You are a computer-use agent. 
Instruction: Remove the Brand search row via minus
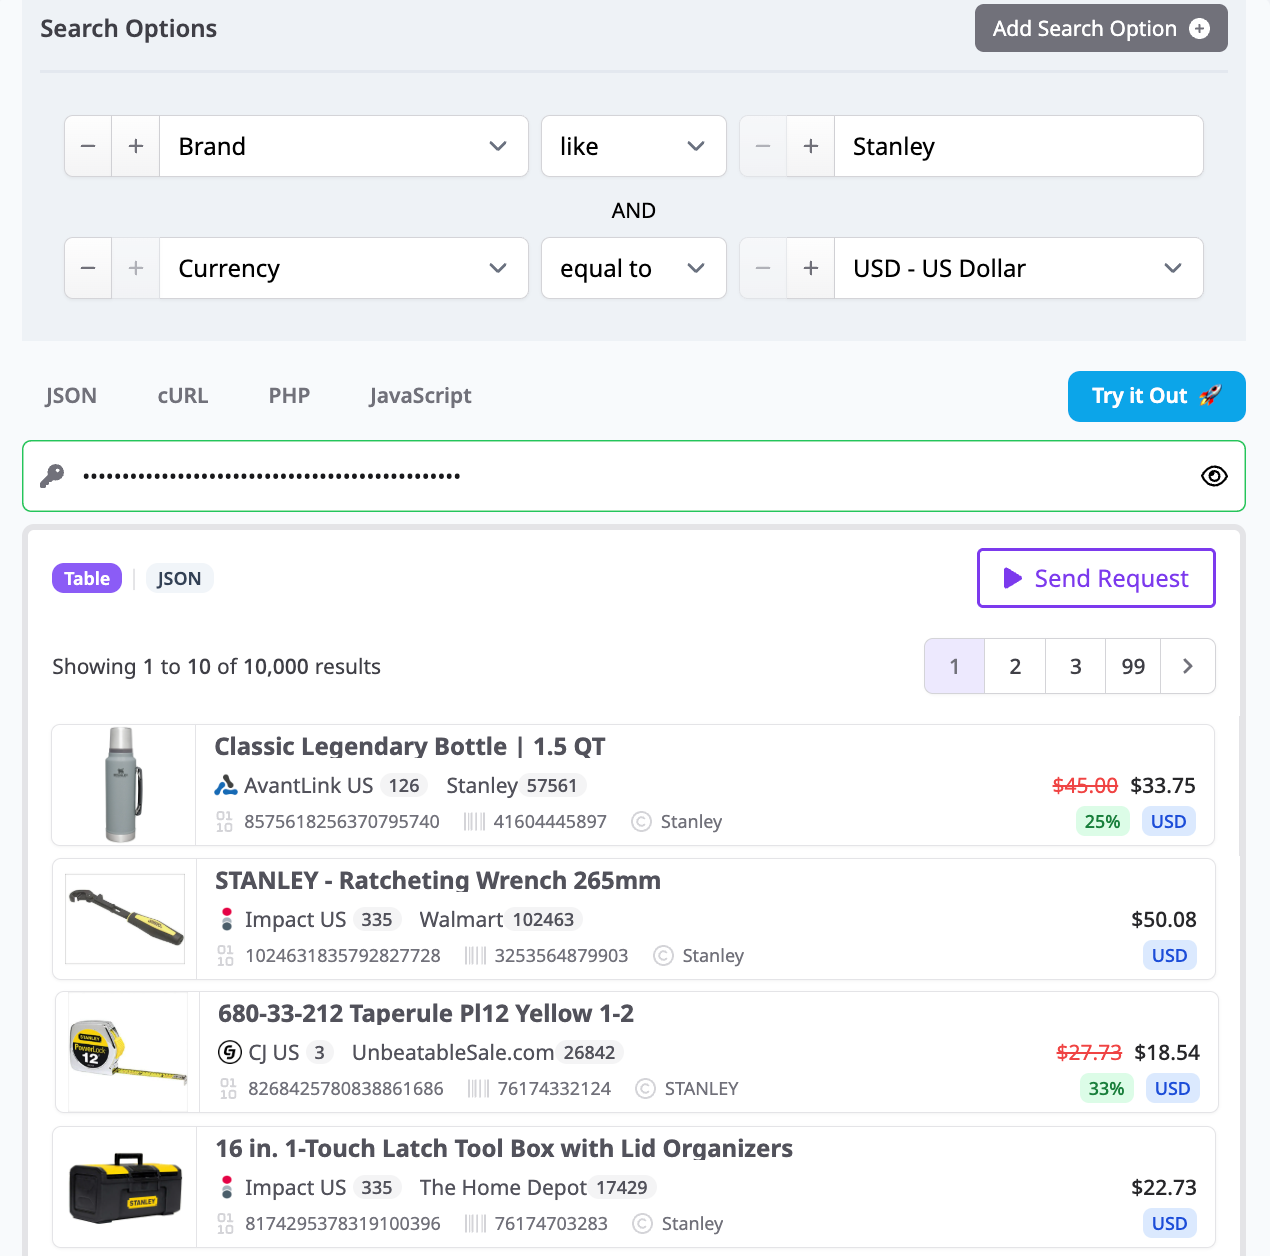pos(88,146)
